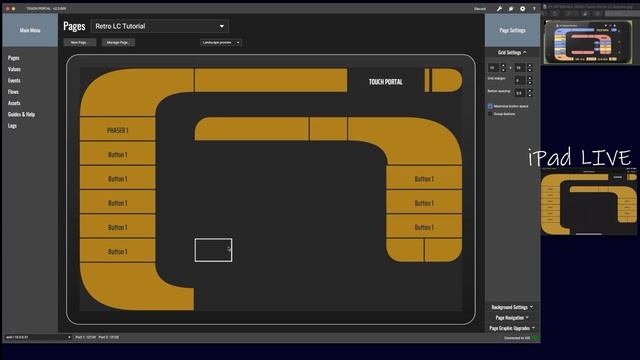Open the Landscape preview dropdown

pyautogui.click(x=220, y=42)
